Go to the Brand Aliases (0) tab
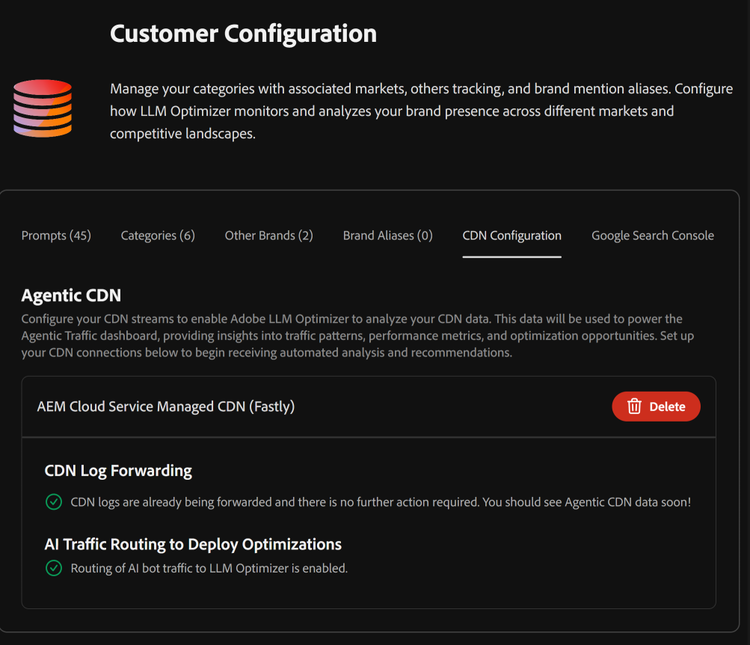 387,235
